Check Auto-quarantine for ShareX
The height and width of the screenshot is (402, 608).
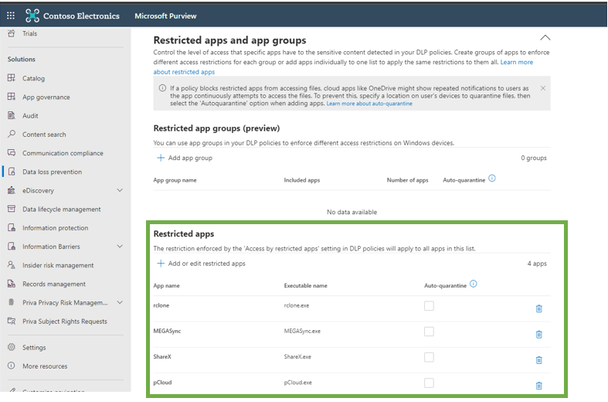[429, 357]
